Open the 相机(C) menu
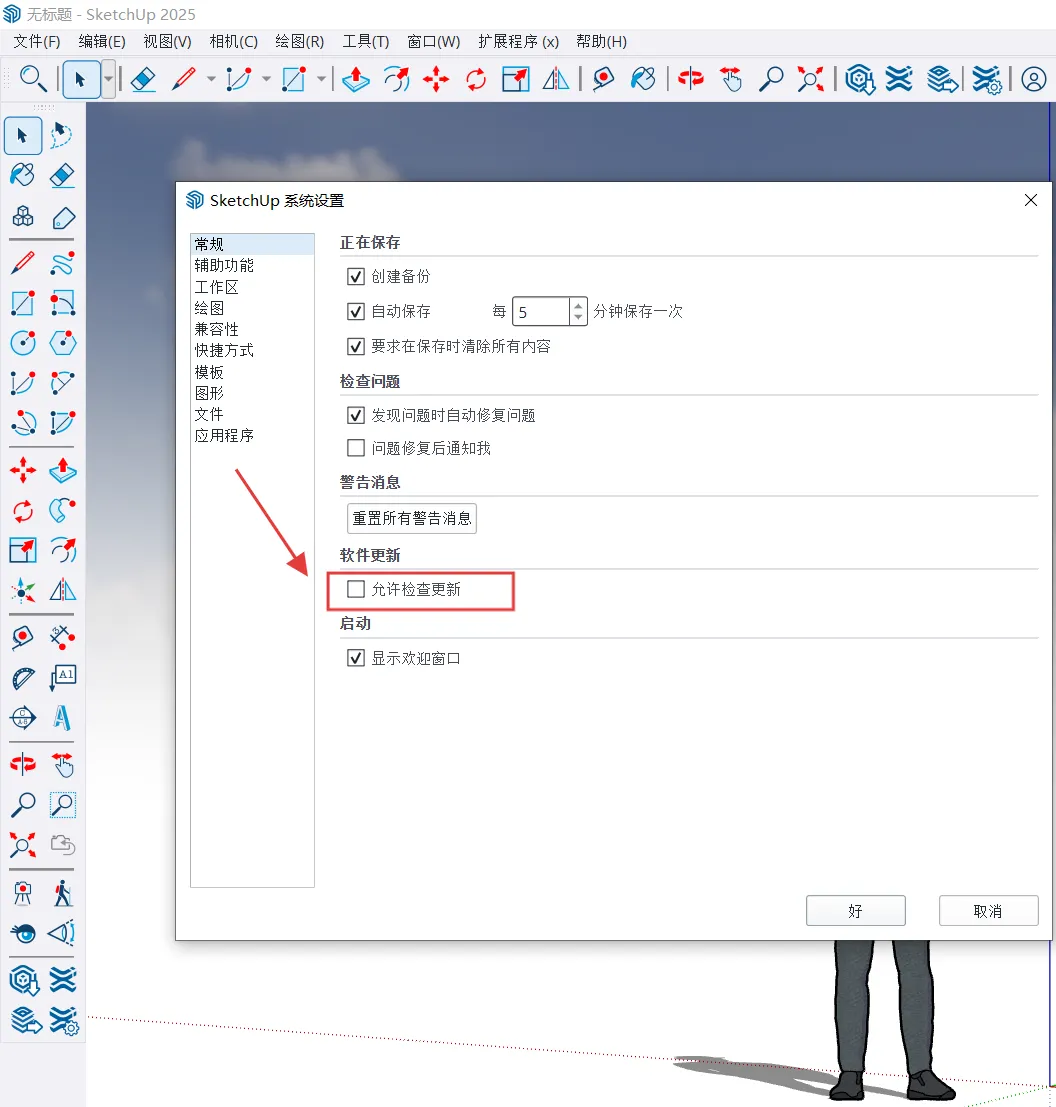The image size is (1056, 1107). [234, 42]
